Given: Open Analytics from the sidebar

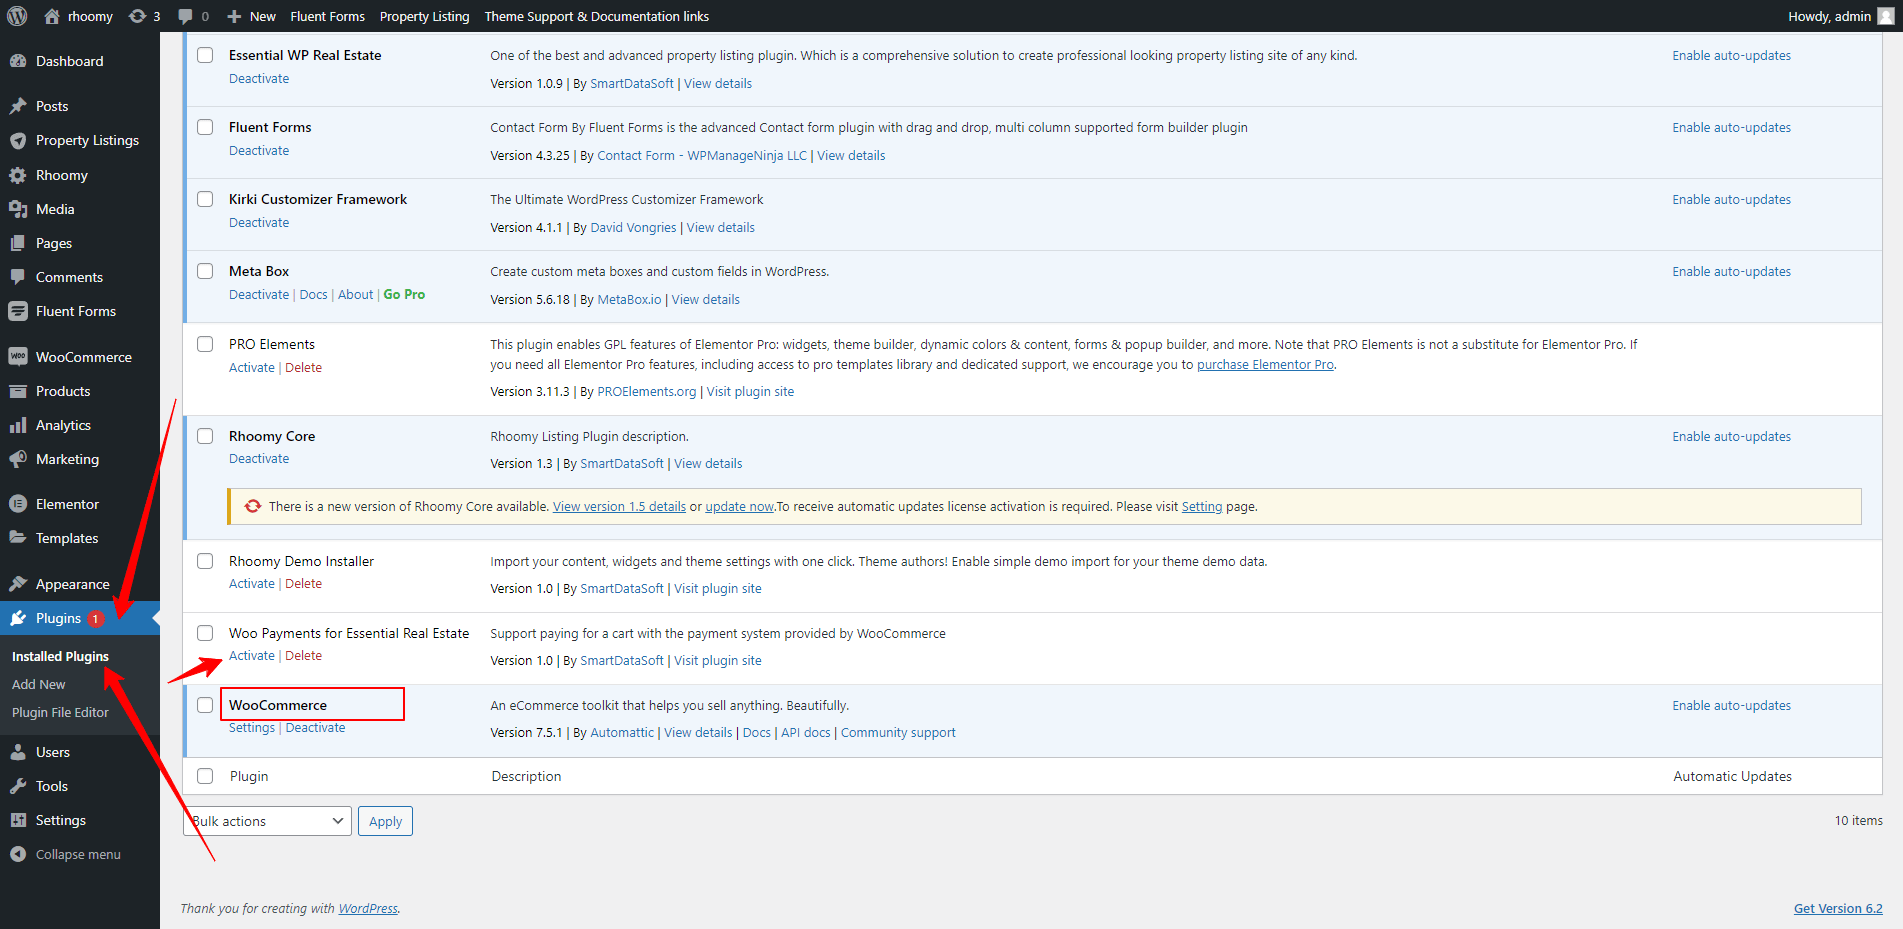Looking at the screenshot, I should point(63,424).
